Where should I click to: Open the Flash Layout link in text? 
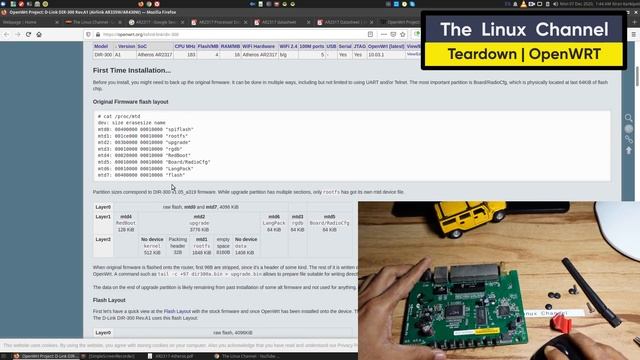tap(177, 311)
